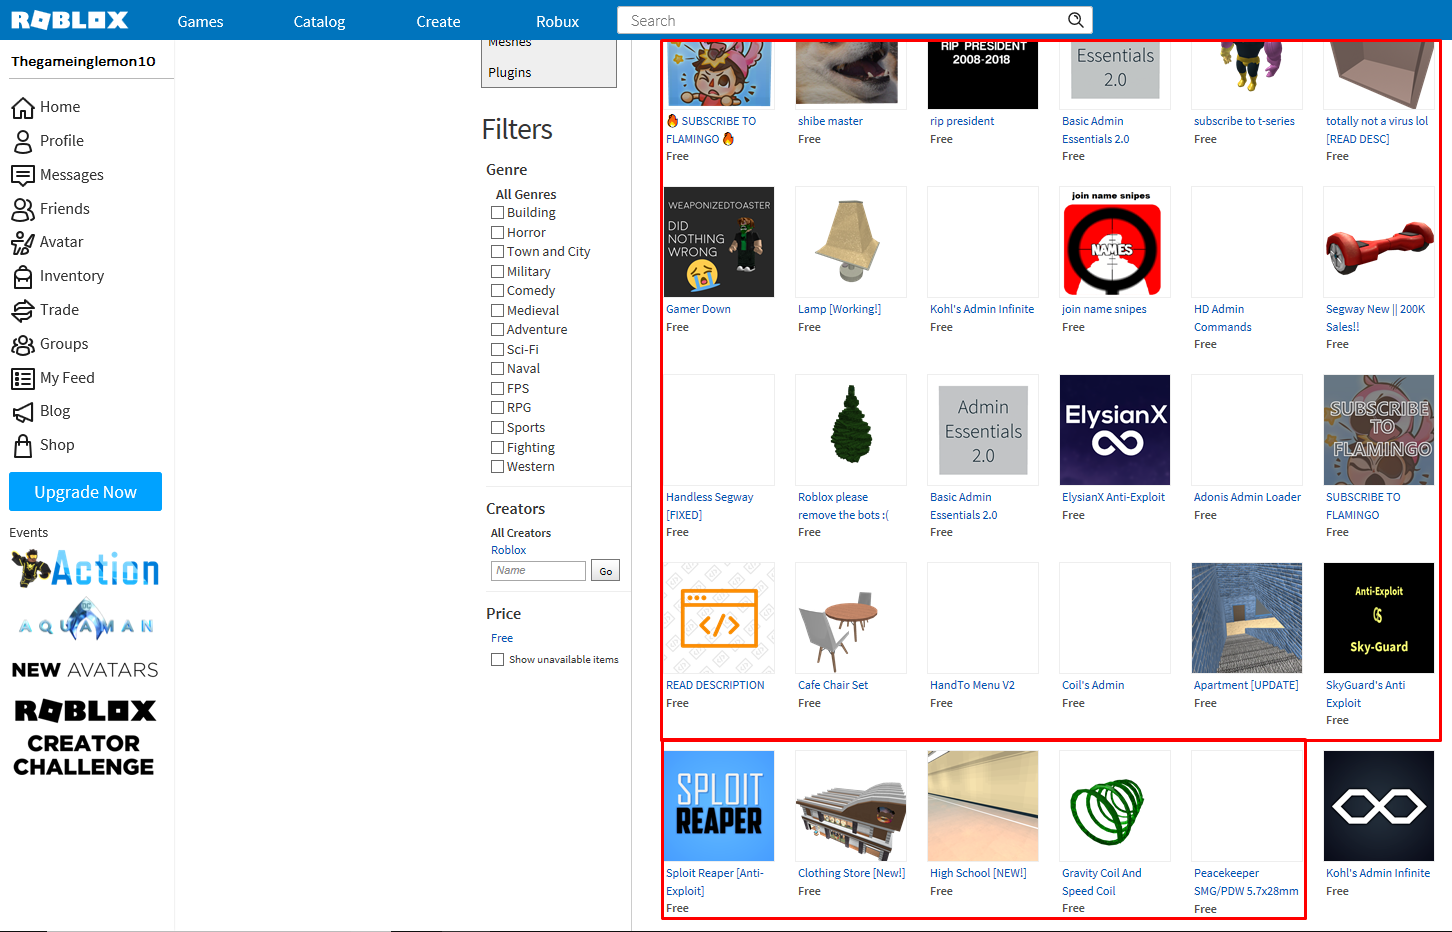Open the Trade sidebar icon
Viewport: 1452px width, 932px height.
tap(23, 310)
